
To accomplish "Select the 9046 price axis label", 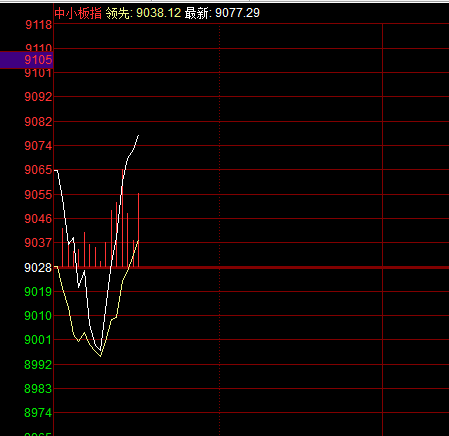I will [x=38, y=219].
